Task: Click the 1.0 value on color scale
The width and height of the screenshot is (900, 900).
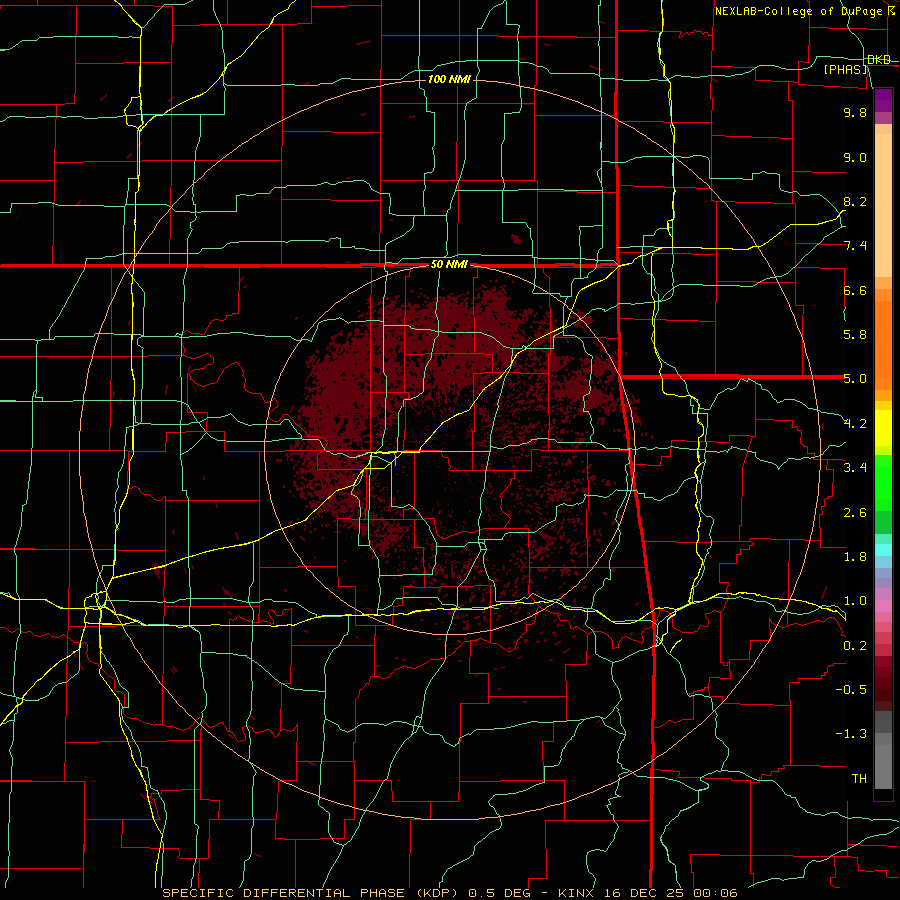Action: [x=855, y=601]
